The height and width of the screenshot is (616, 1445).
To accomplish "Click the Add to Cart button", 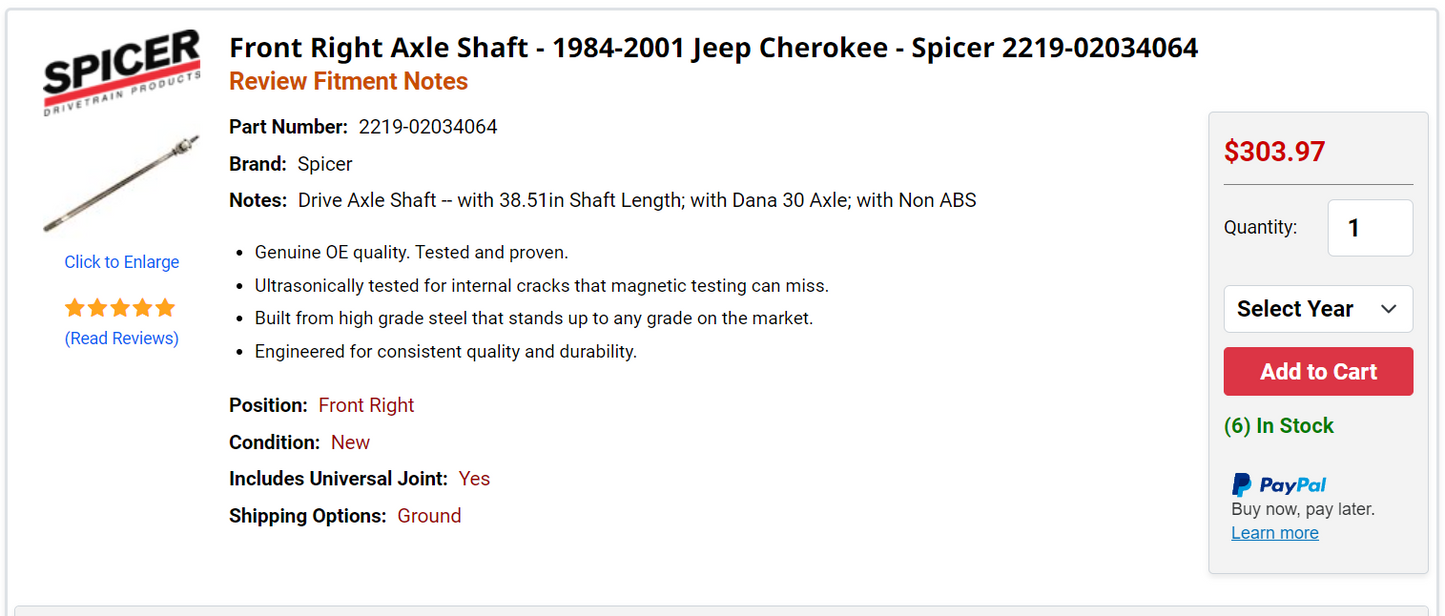I will 1318,371.
